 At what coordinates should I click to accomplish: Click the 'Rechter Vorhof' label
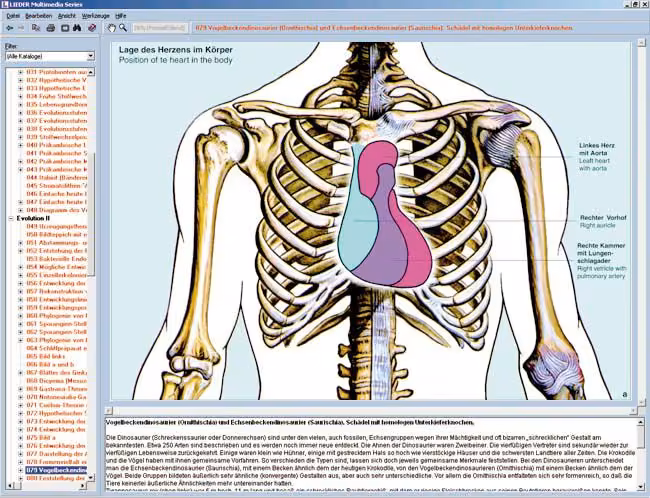tap(603, 218)
